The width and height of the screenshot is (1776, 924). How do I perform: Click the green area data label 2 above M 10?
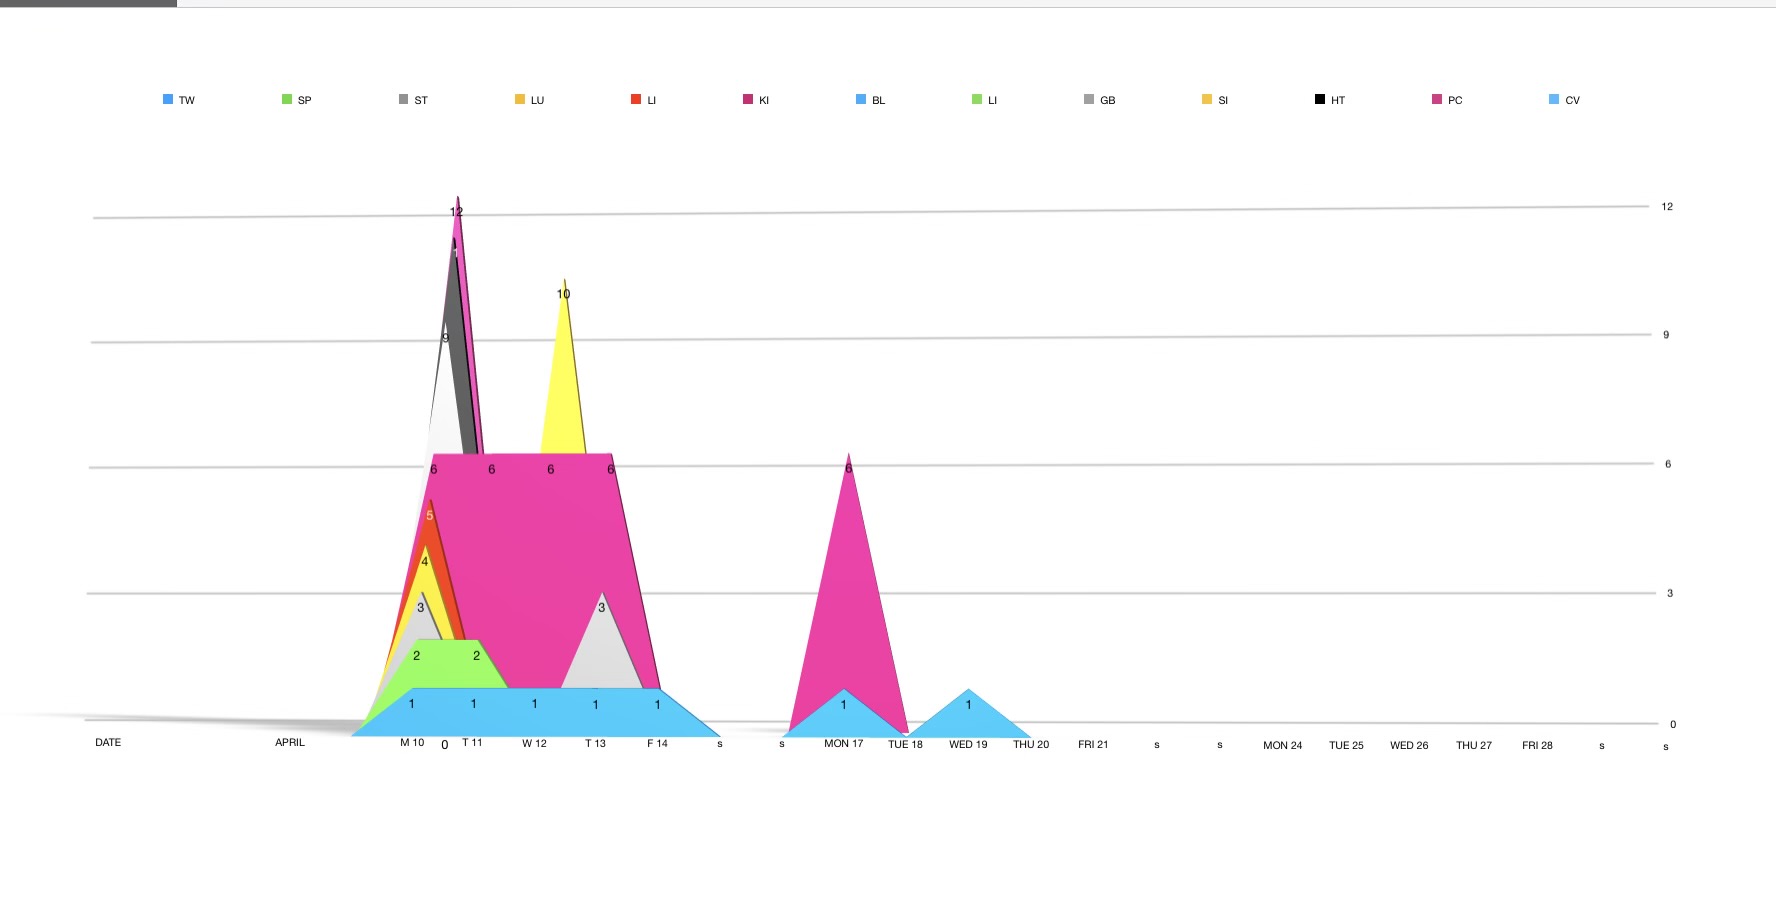417,656
